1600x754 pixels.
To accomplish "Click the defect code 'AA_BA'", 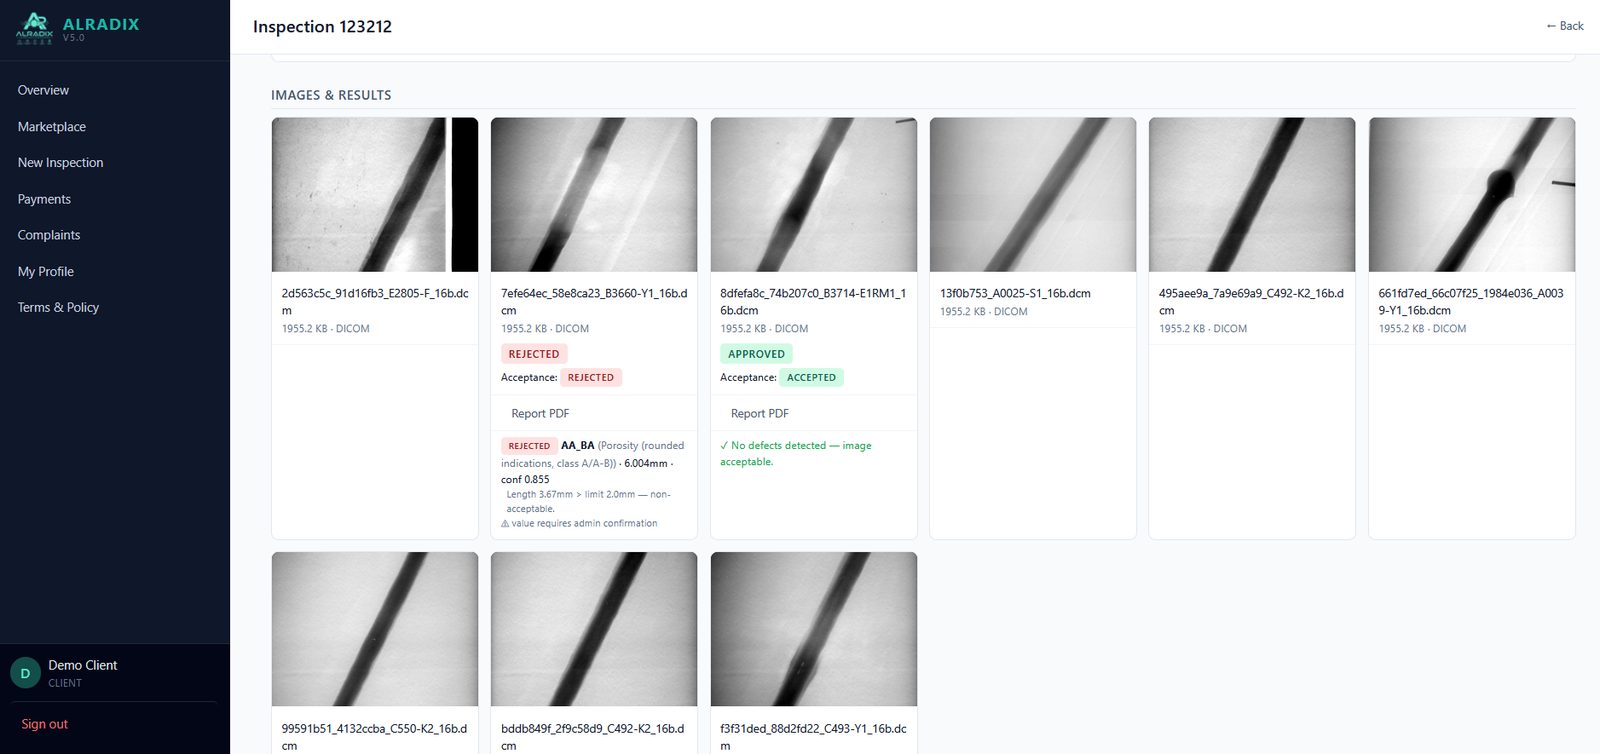I will pyautogui.click(x=578, y=446).
